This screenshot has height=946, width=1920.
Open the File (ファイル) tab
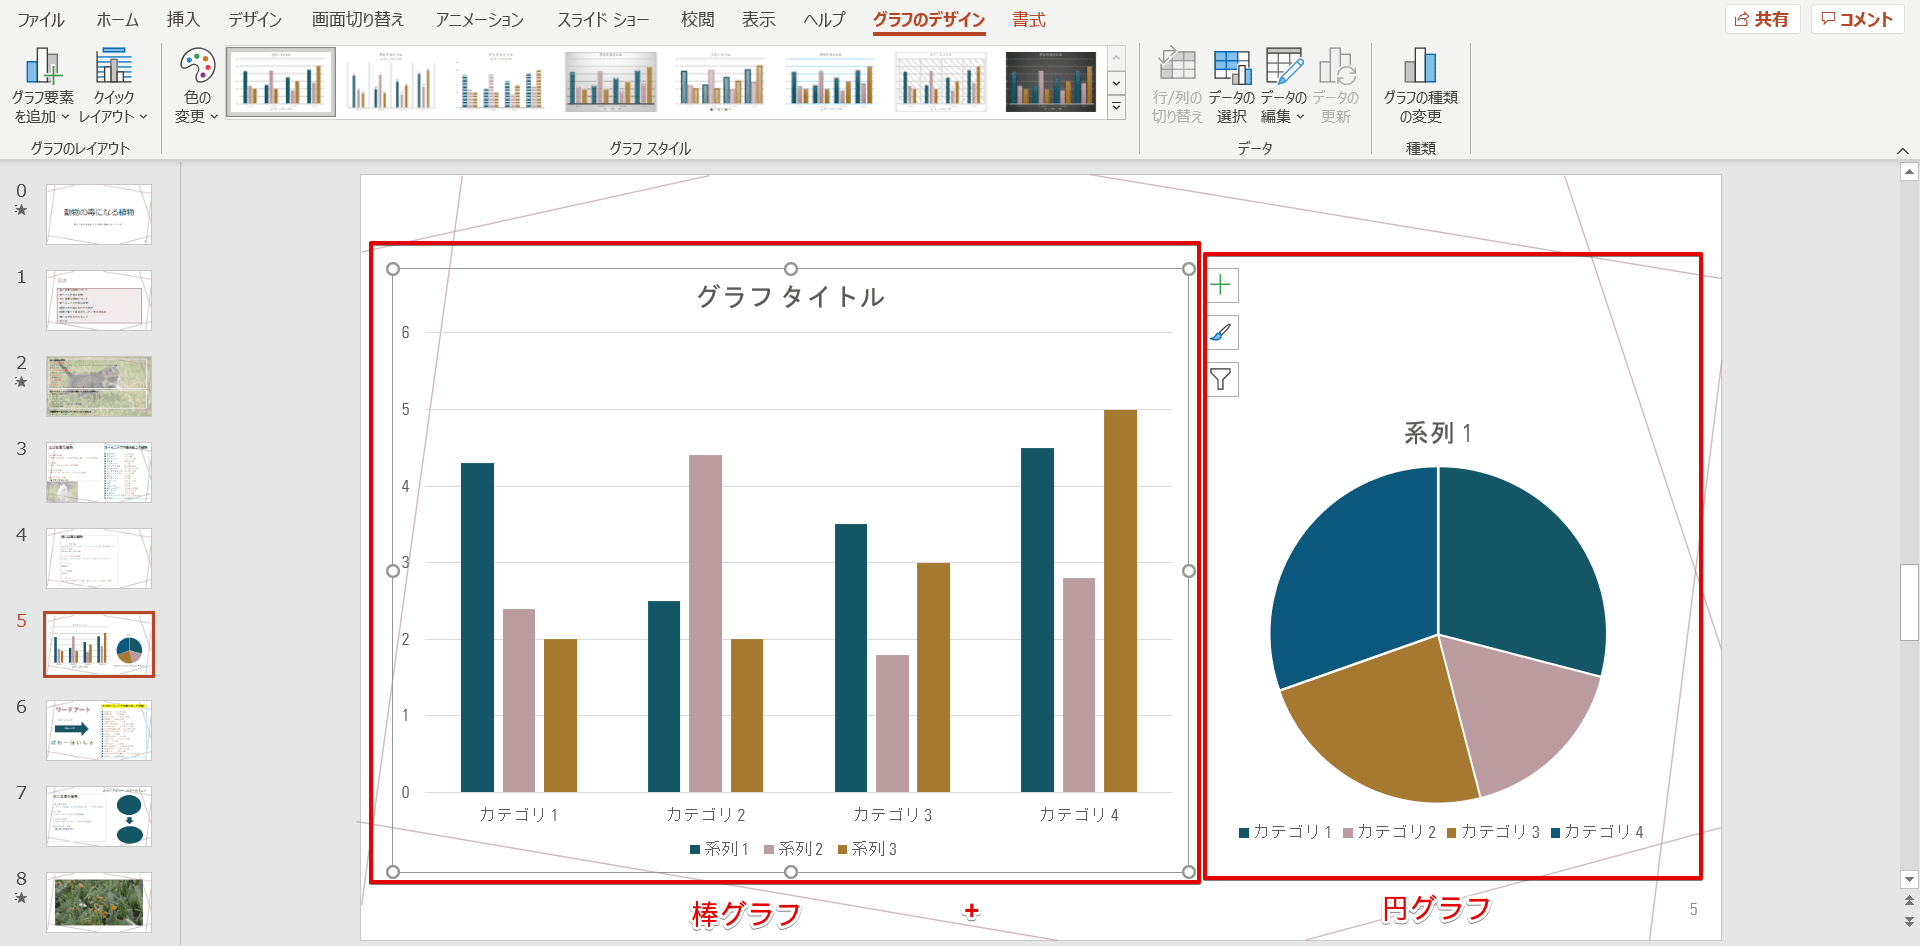(41, 19)
